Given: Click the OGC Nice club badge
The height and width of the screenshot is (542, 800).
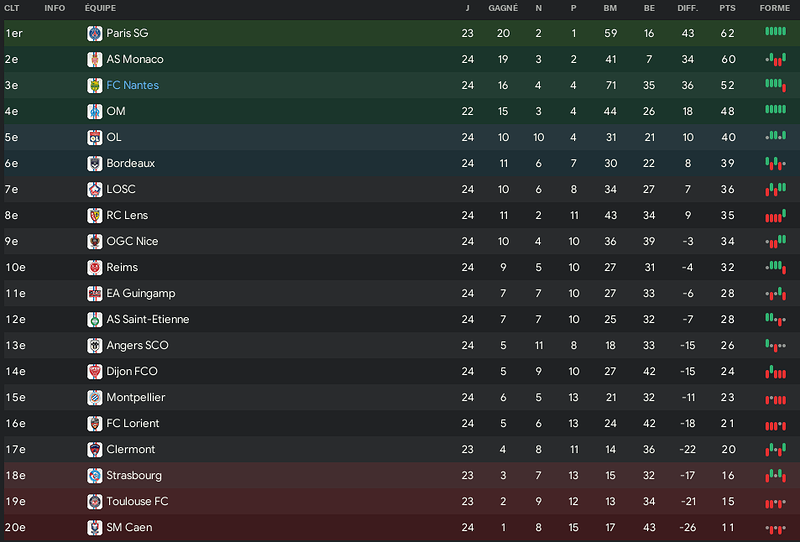Looking at the screenshot, I should [94, 241].
